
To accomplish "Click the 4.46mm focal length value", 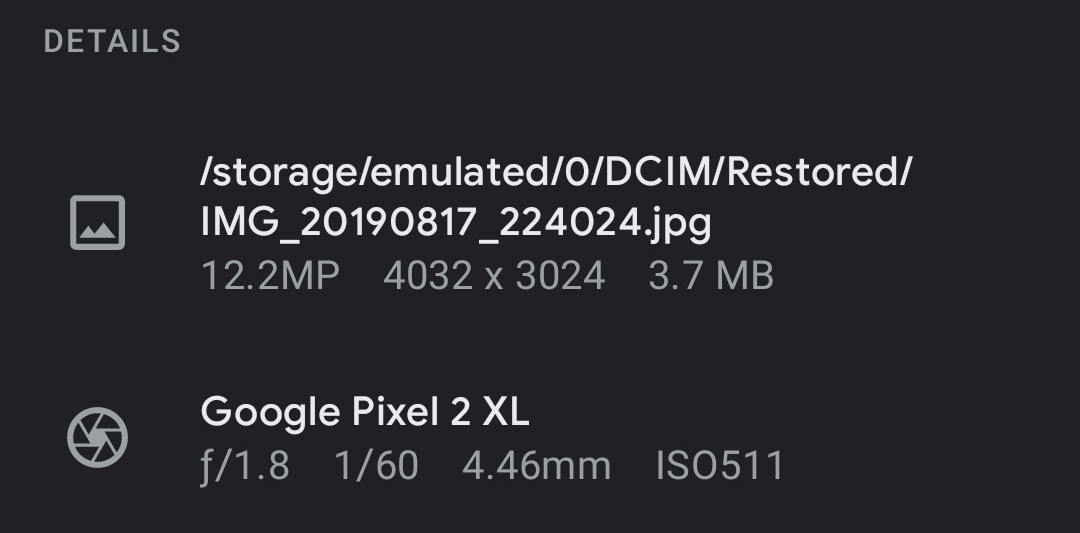I will [x=536, y=465].
